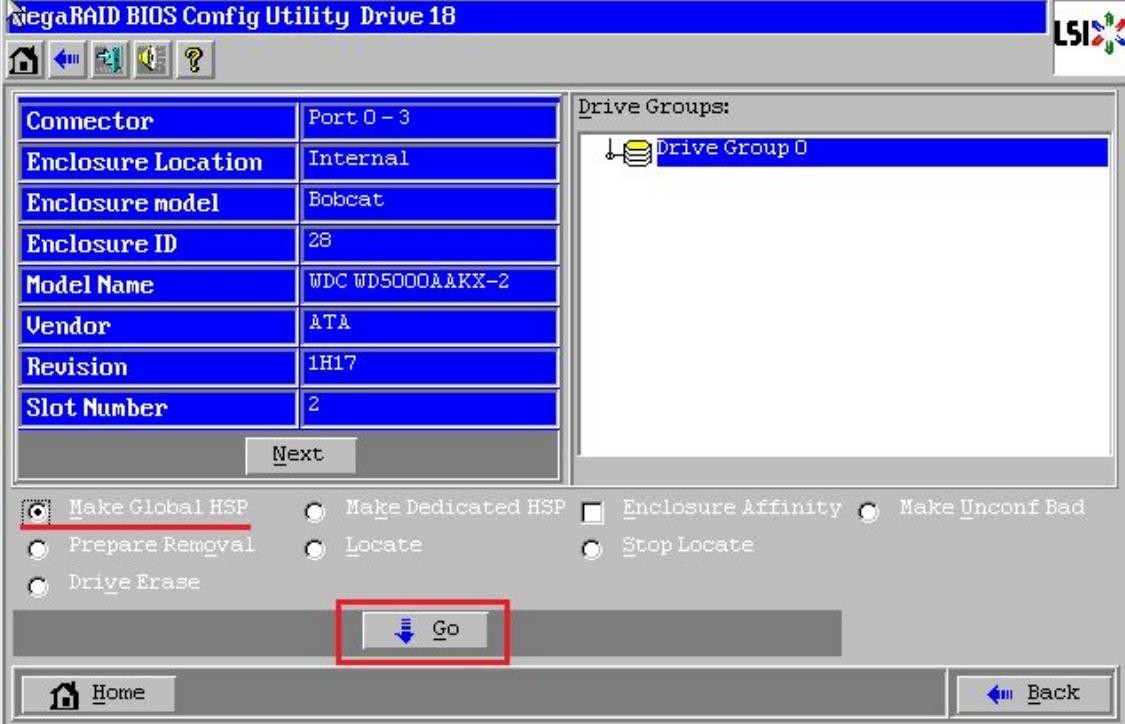
Task: Click the blue back arrow toolbar icon
Action: pyautogui.click(x=67, y=59)
